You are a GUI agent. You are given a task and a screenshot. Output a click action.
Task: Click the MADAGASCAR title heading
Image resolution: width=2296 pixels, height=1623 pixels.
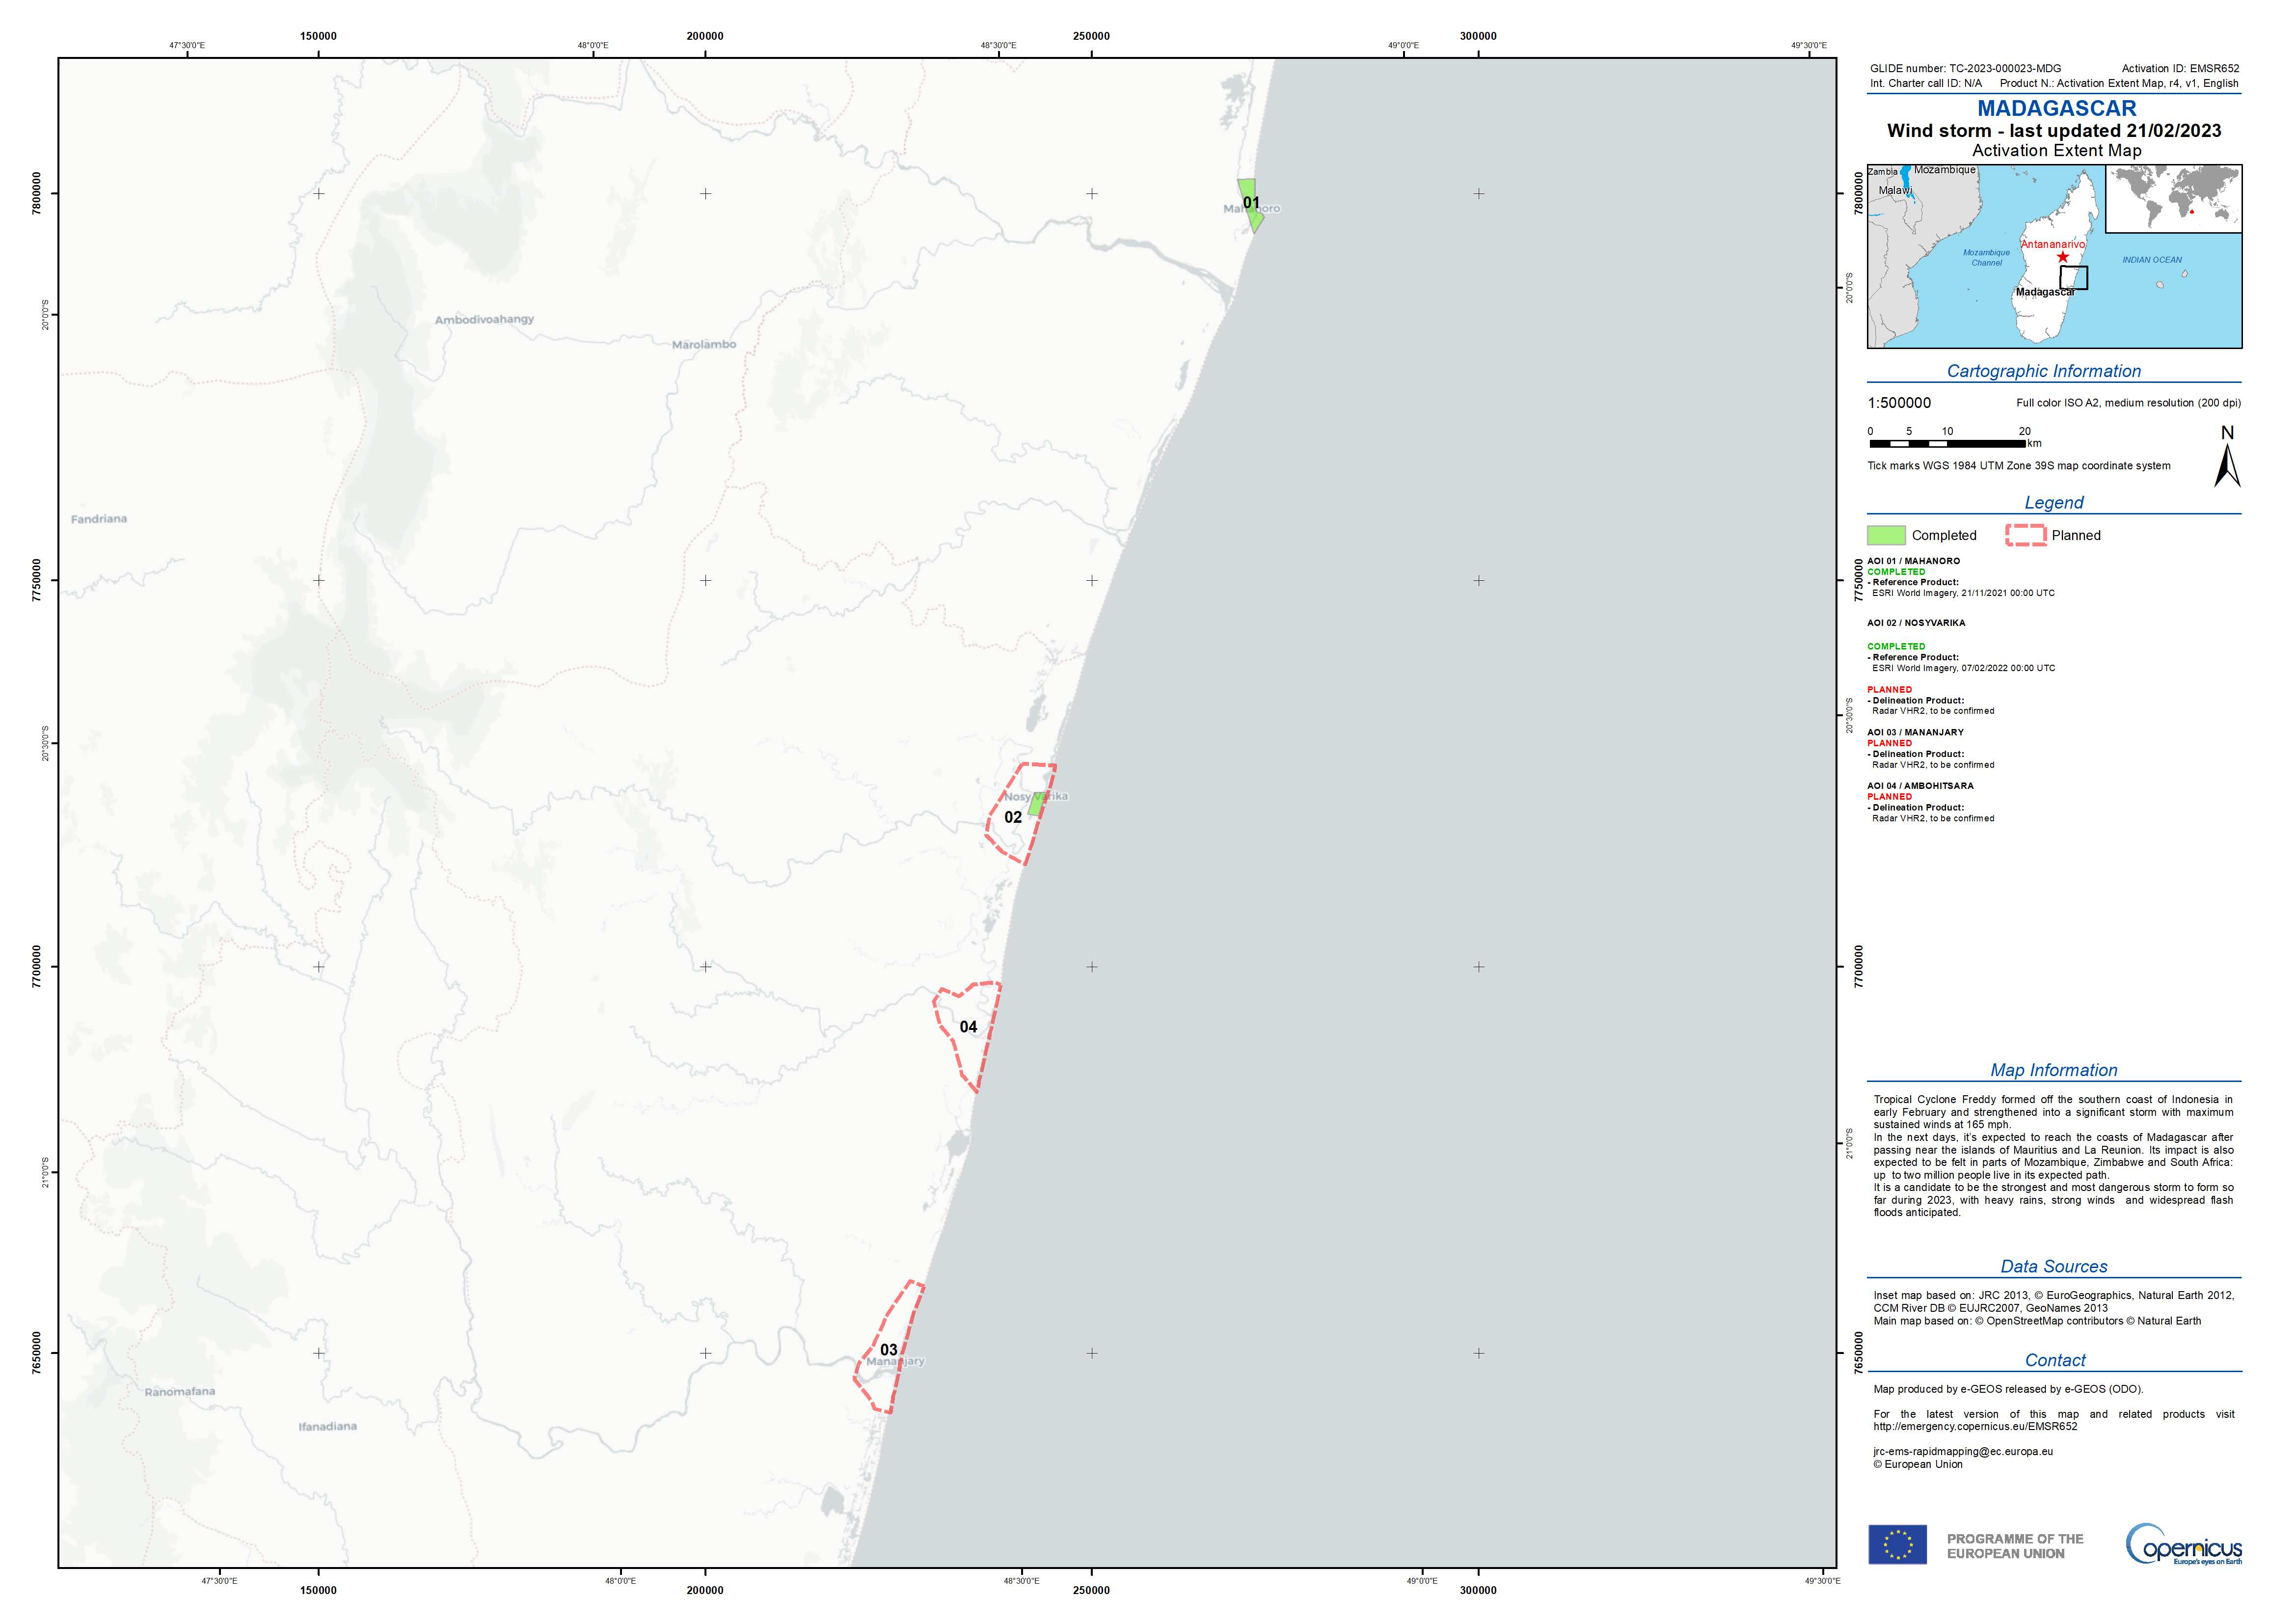point(2056,108)
